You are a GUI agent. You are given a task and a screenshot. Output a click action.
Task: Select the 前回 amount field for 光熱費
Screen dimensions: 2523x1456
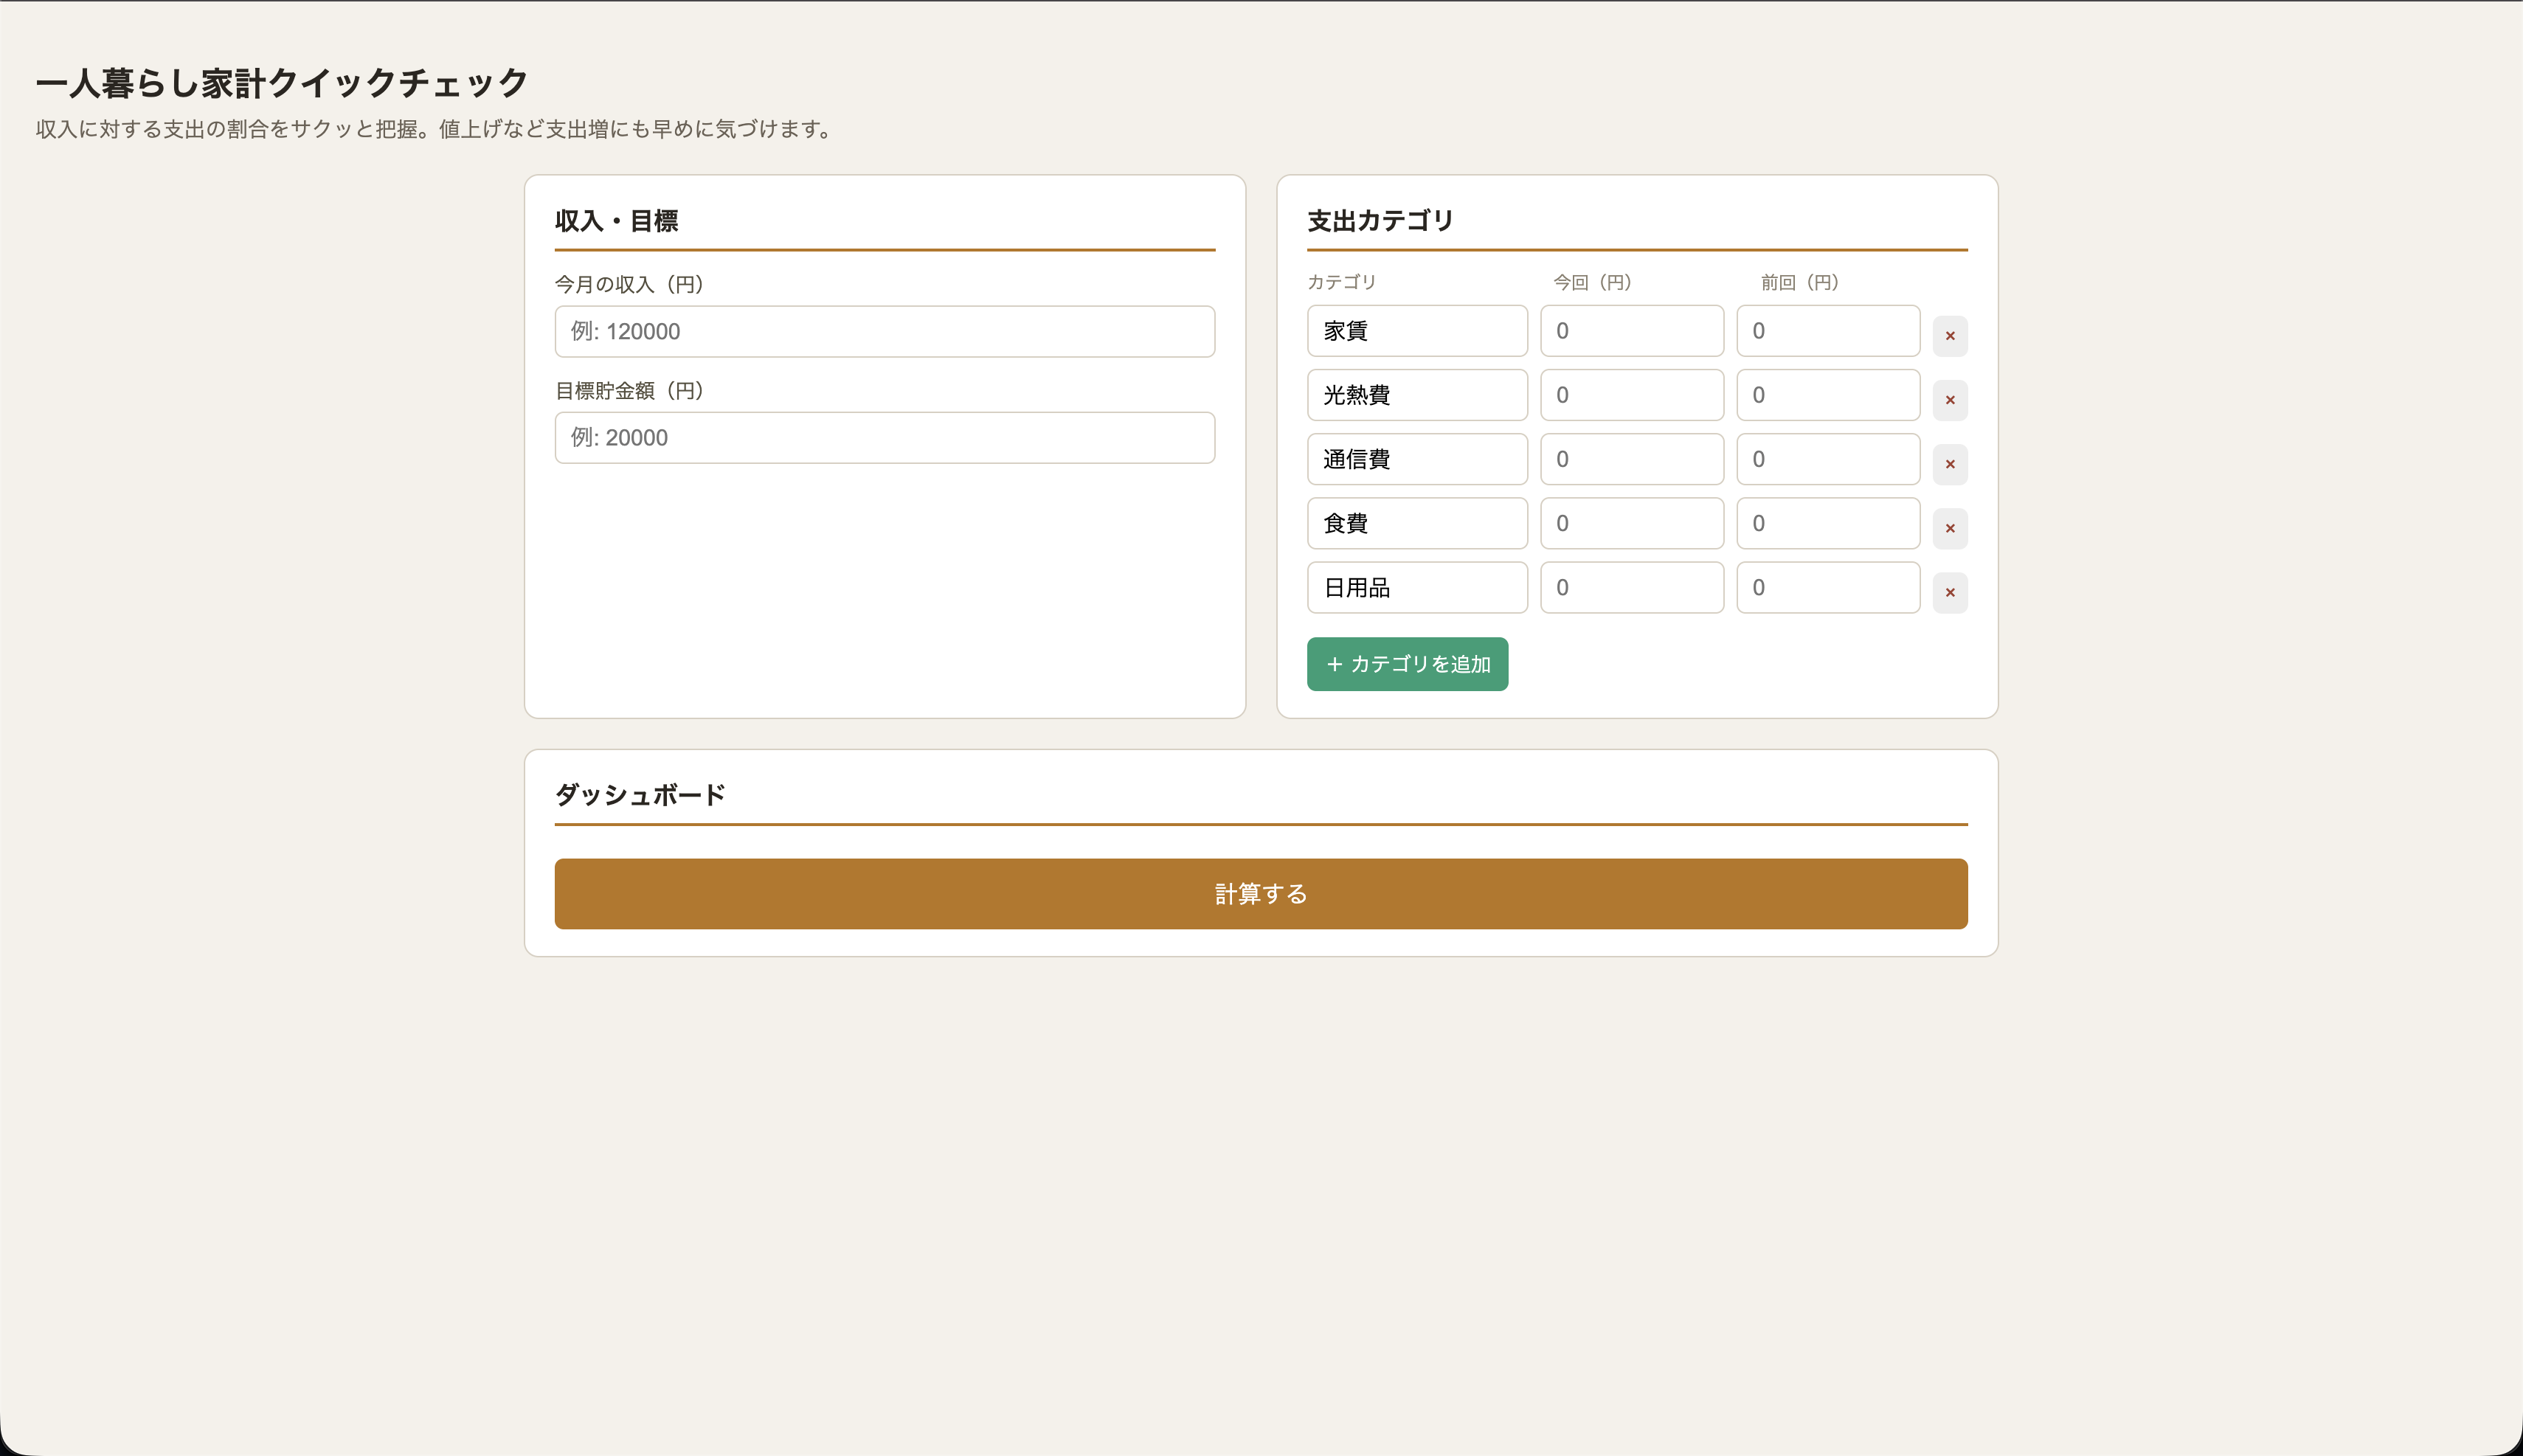[x=1828, y=395]
